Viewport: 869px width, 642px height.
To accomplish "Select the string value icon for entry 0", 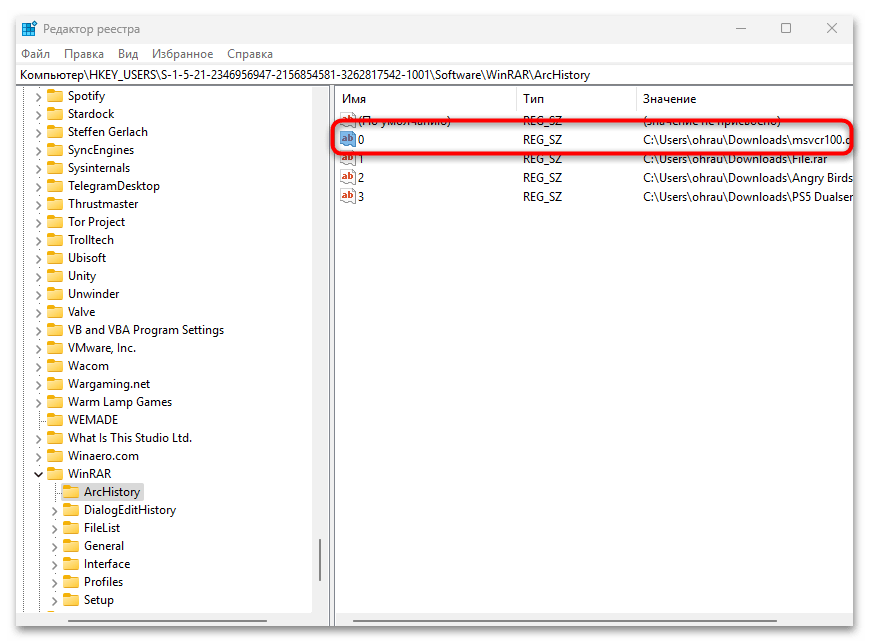I will [347, 139].
